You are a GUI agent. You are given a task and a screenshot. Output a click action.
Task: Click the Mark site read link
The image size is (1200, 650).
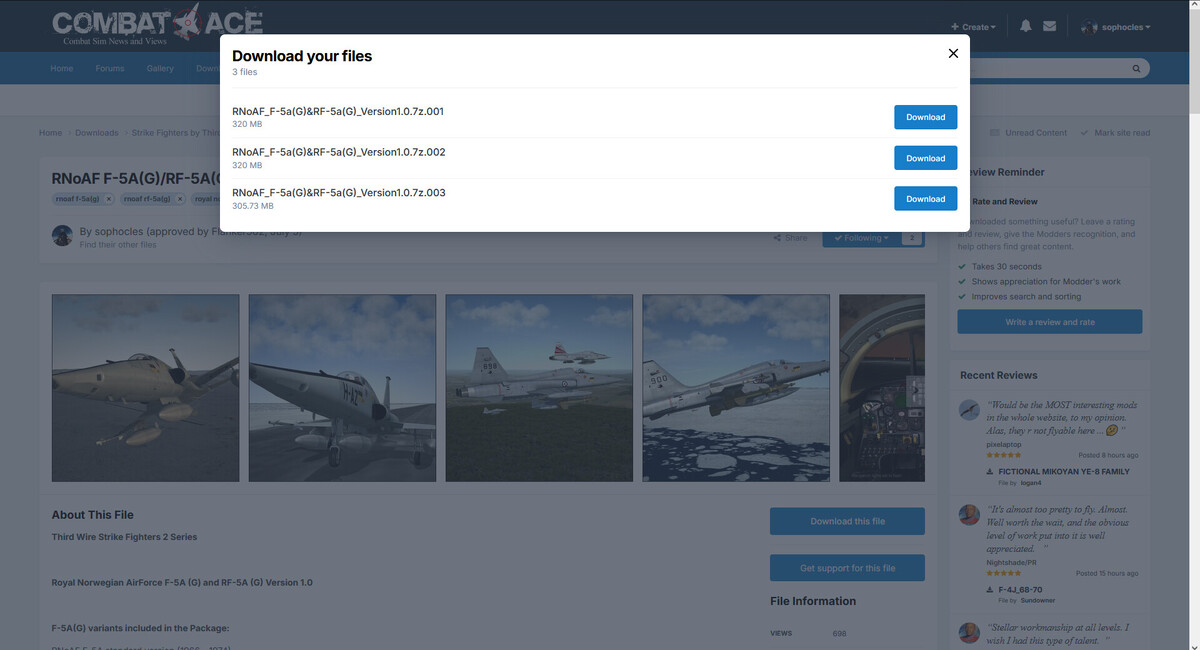click(1116, 133)
